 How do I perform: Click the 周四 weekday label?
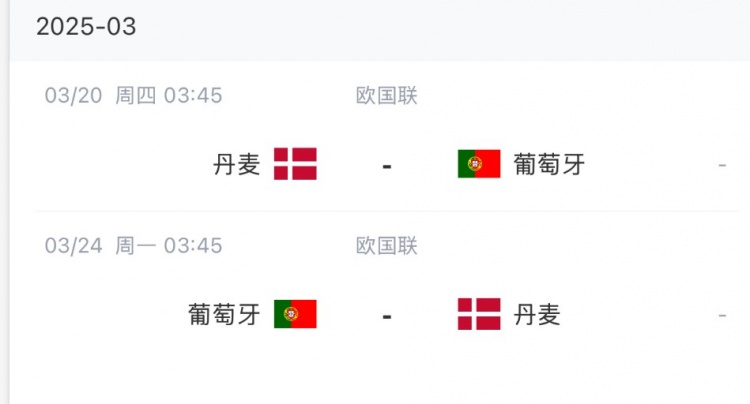135,96
